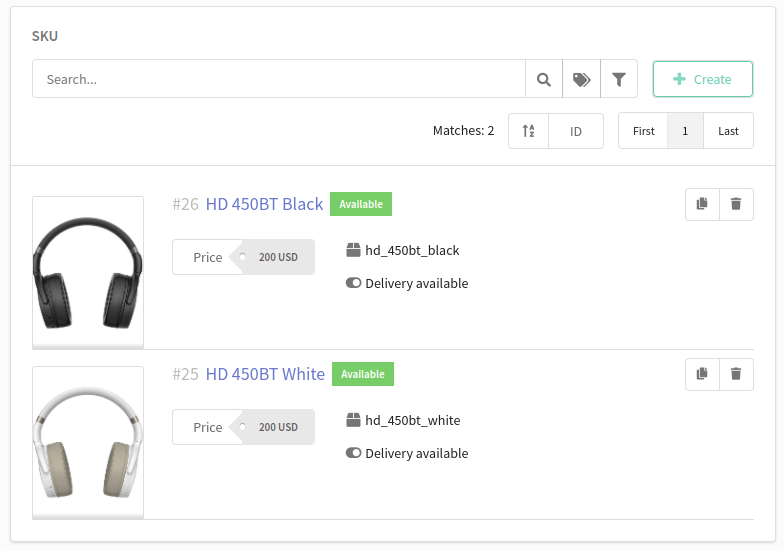
Task: Open the HD 450BT Black link
Action: pos(264,204)
